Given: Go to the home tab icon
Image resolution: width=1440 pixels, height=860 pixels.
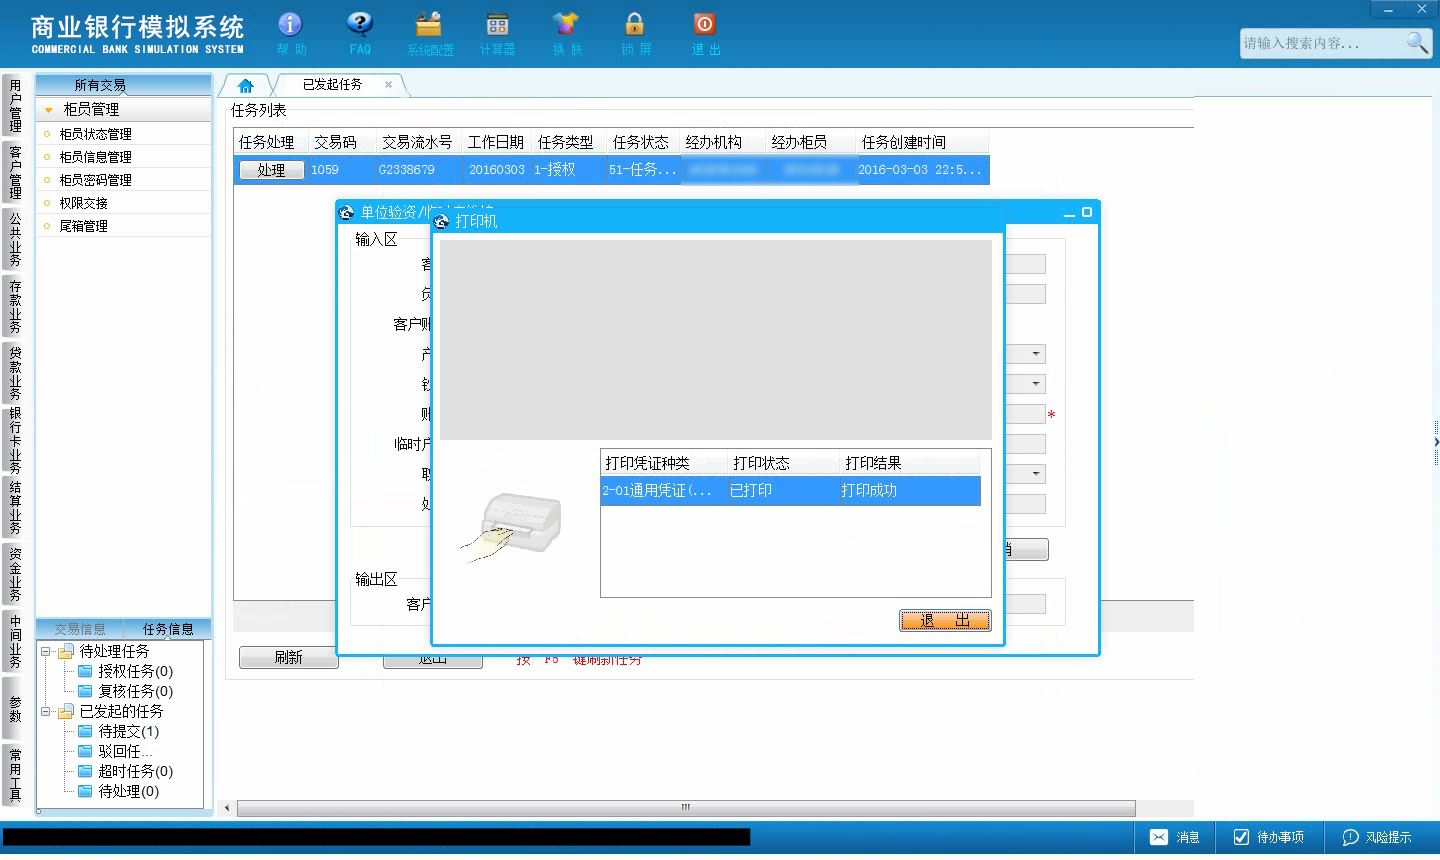Looking at the screenshot, I should pyautogui.click(x=245, y=86).
